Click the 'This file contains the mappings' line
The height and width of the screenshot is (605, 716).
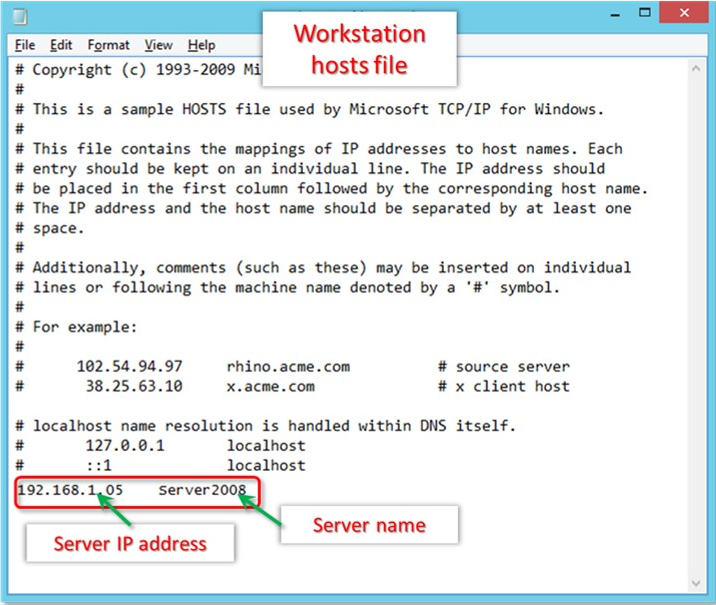pyautogui.click(x=319, y=149)
